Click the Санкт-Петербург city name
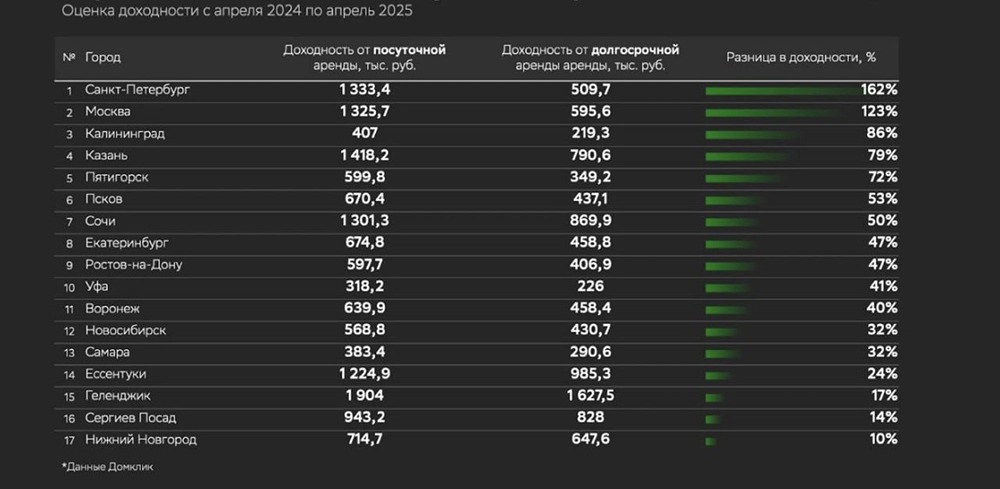 (x=137, y=90)
